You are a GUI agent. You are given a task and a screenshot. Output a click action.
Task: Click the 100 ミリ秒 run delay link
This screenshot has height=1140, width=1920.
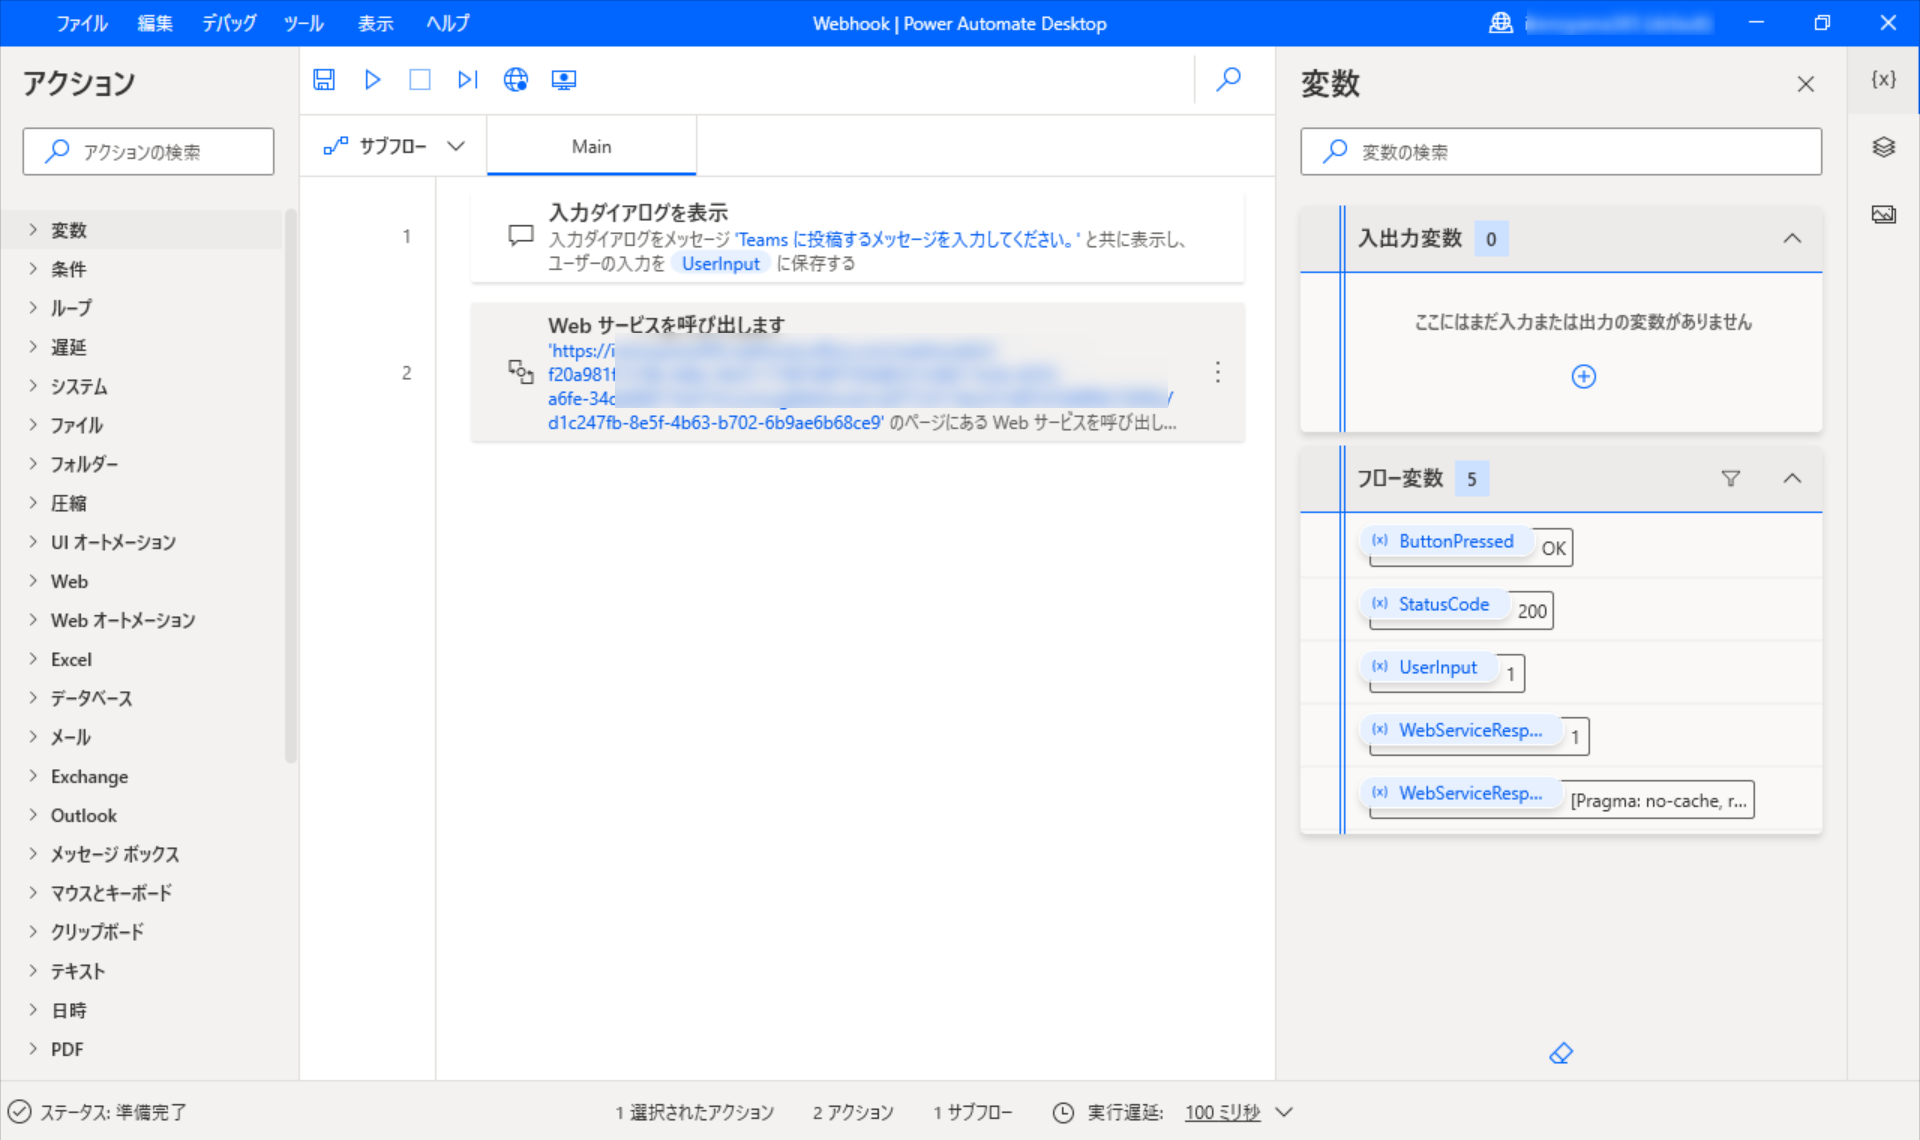pos(1222,1112)
